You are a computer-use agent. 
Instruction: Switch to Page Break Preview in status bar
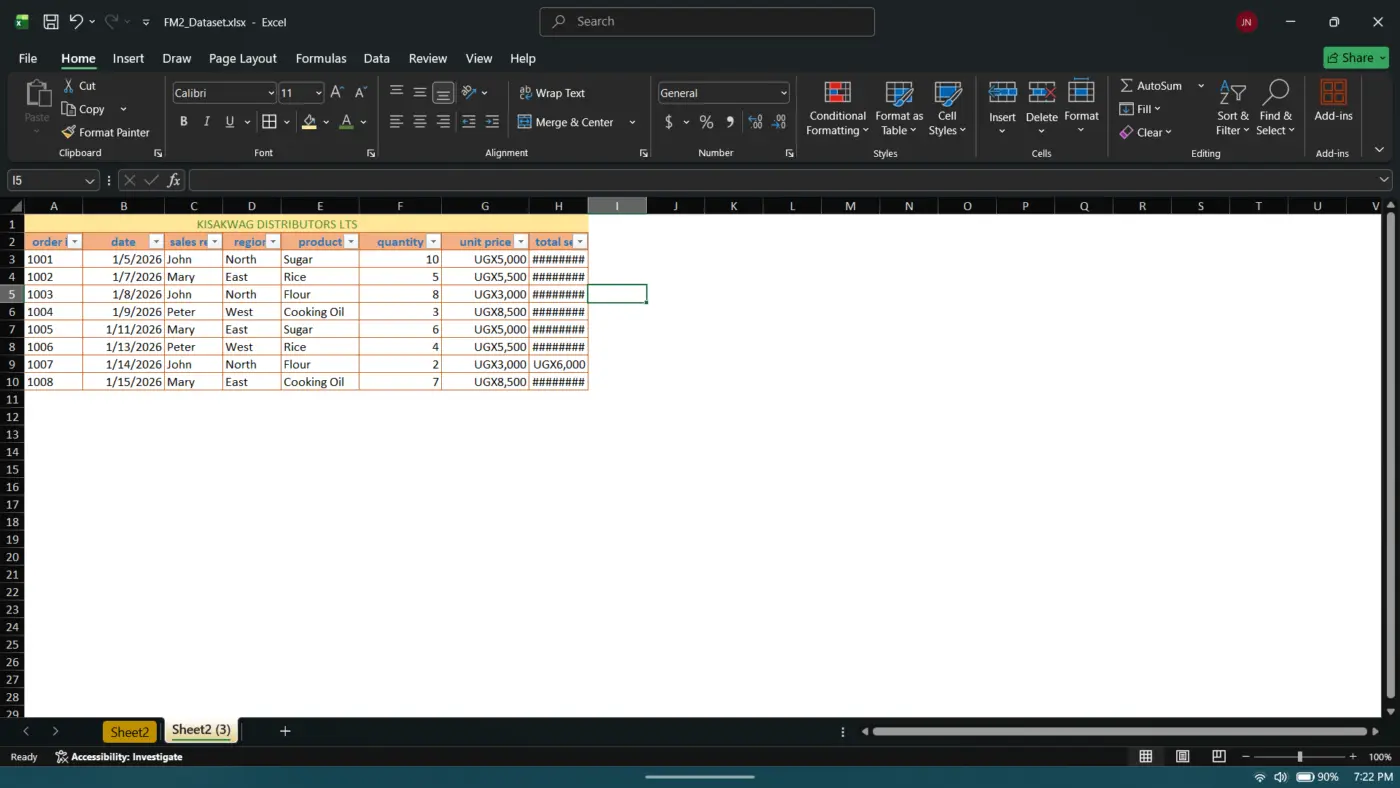[x=1218, y=757]
